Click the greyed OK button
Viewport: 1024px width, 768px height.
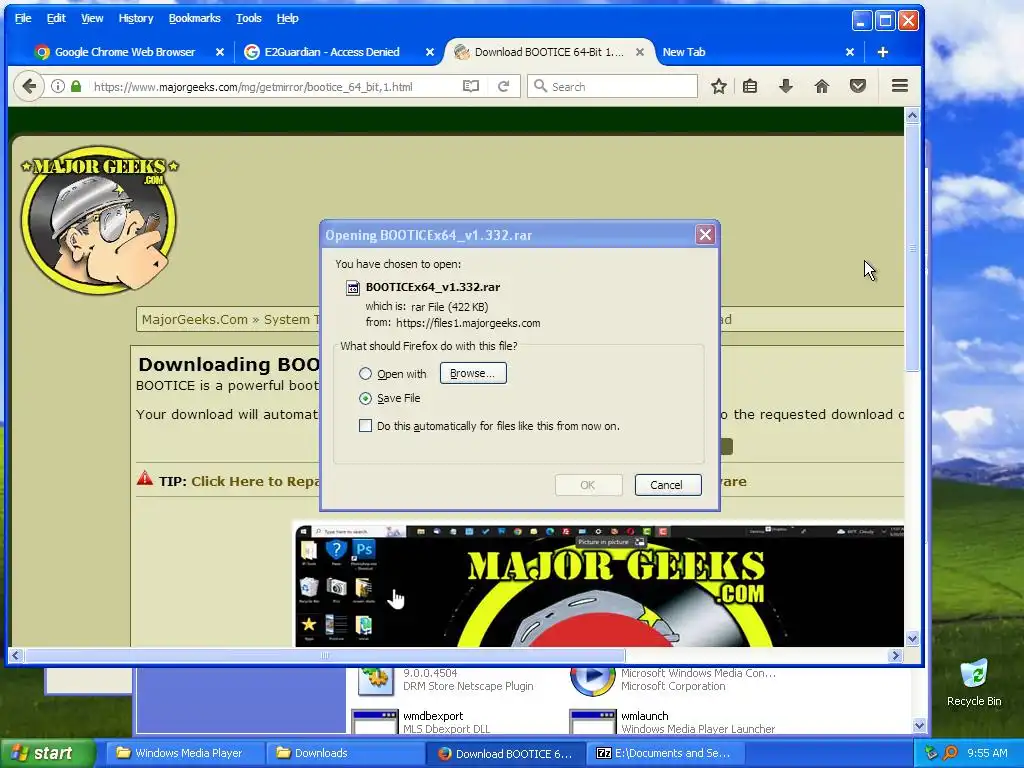coord(588,485)
